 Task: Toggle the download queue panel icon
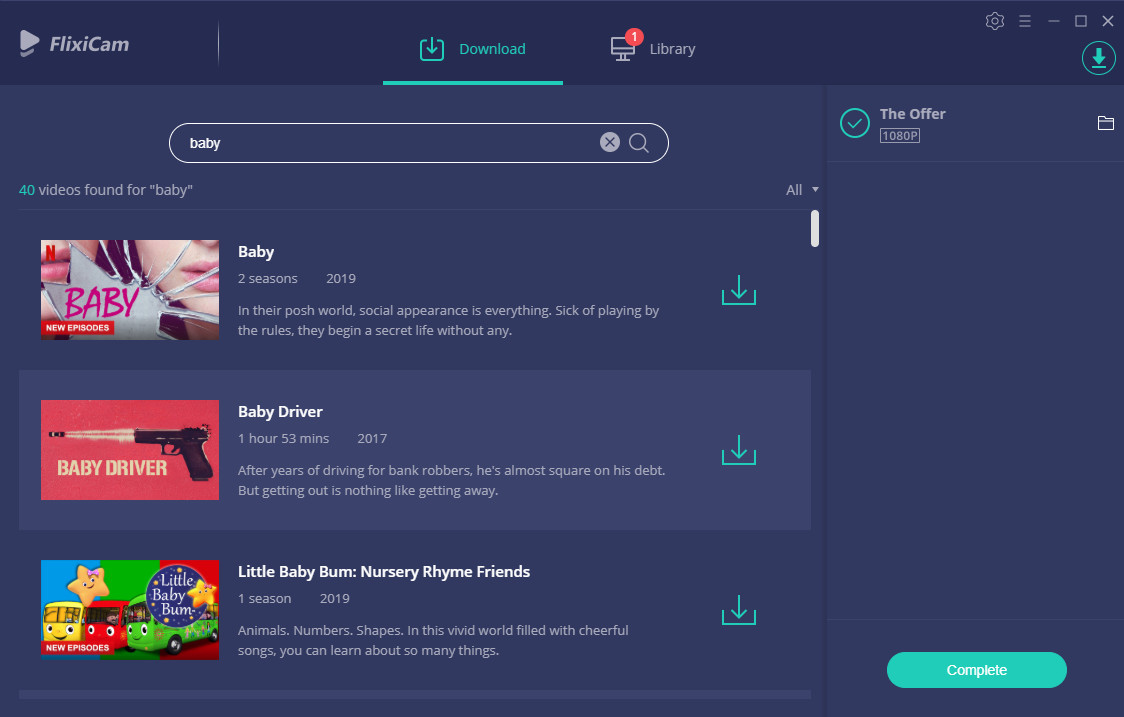pyautogui.click(x=1098, y=59)
